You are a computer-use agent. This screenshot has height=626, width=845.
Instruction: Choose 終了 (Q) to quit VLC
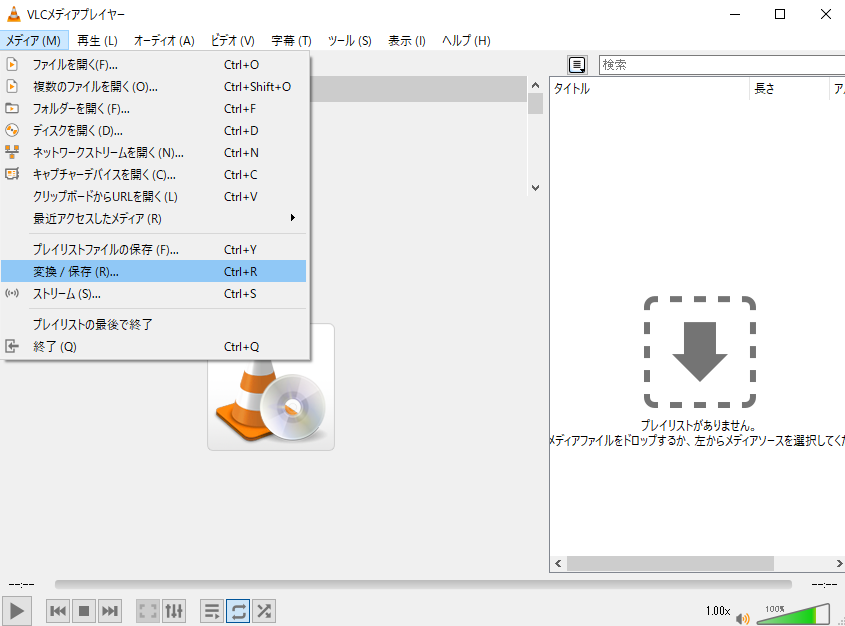tap(154, 346)
